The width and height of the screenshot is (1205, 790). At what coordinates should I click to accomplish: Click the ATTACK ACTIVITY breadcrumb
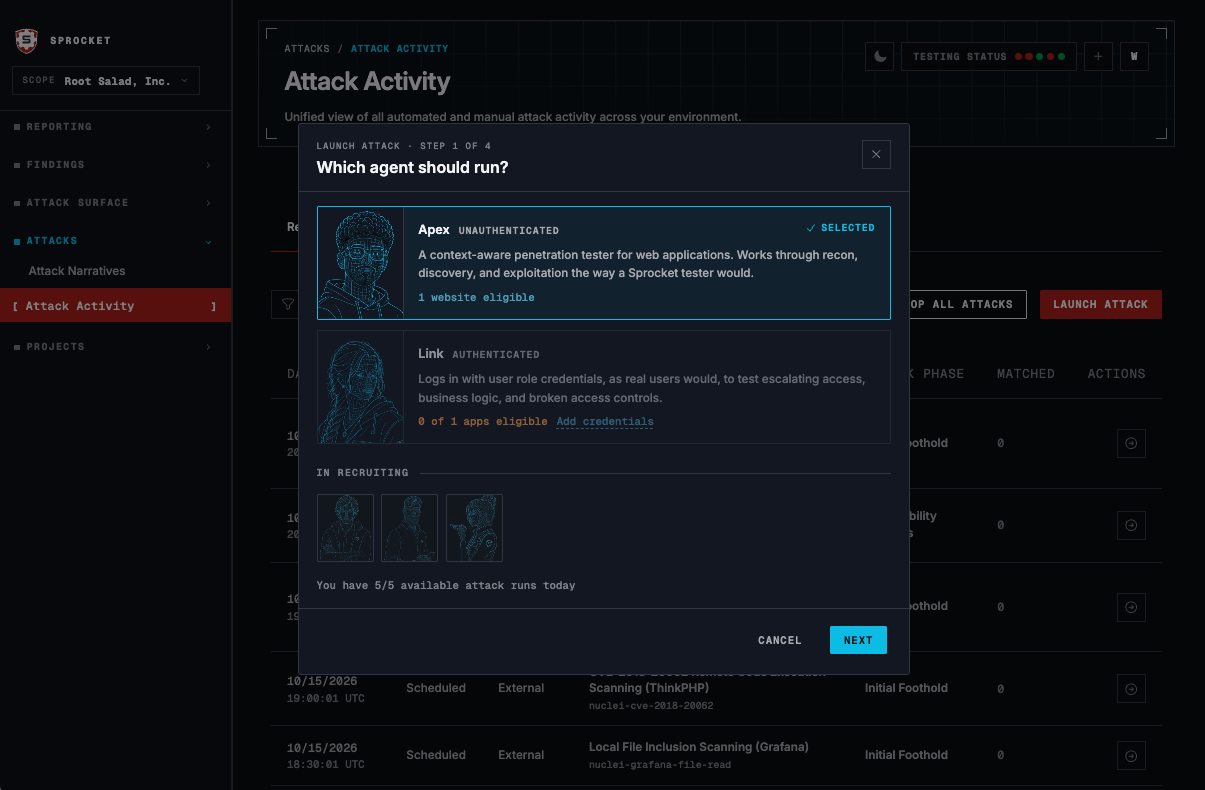point(400,49)
